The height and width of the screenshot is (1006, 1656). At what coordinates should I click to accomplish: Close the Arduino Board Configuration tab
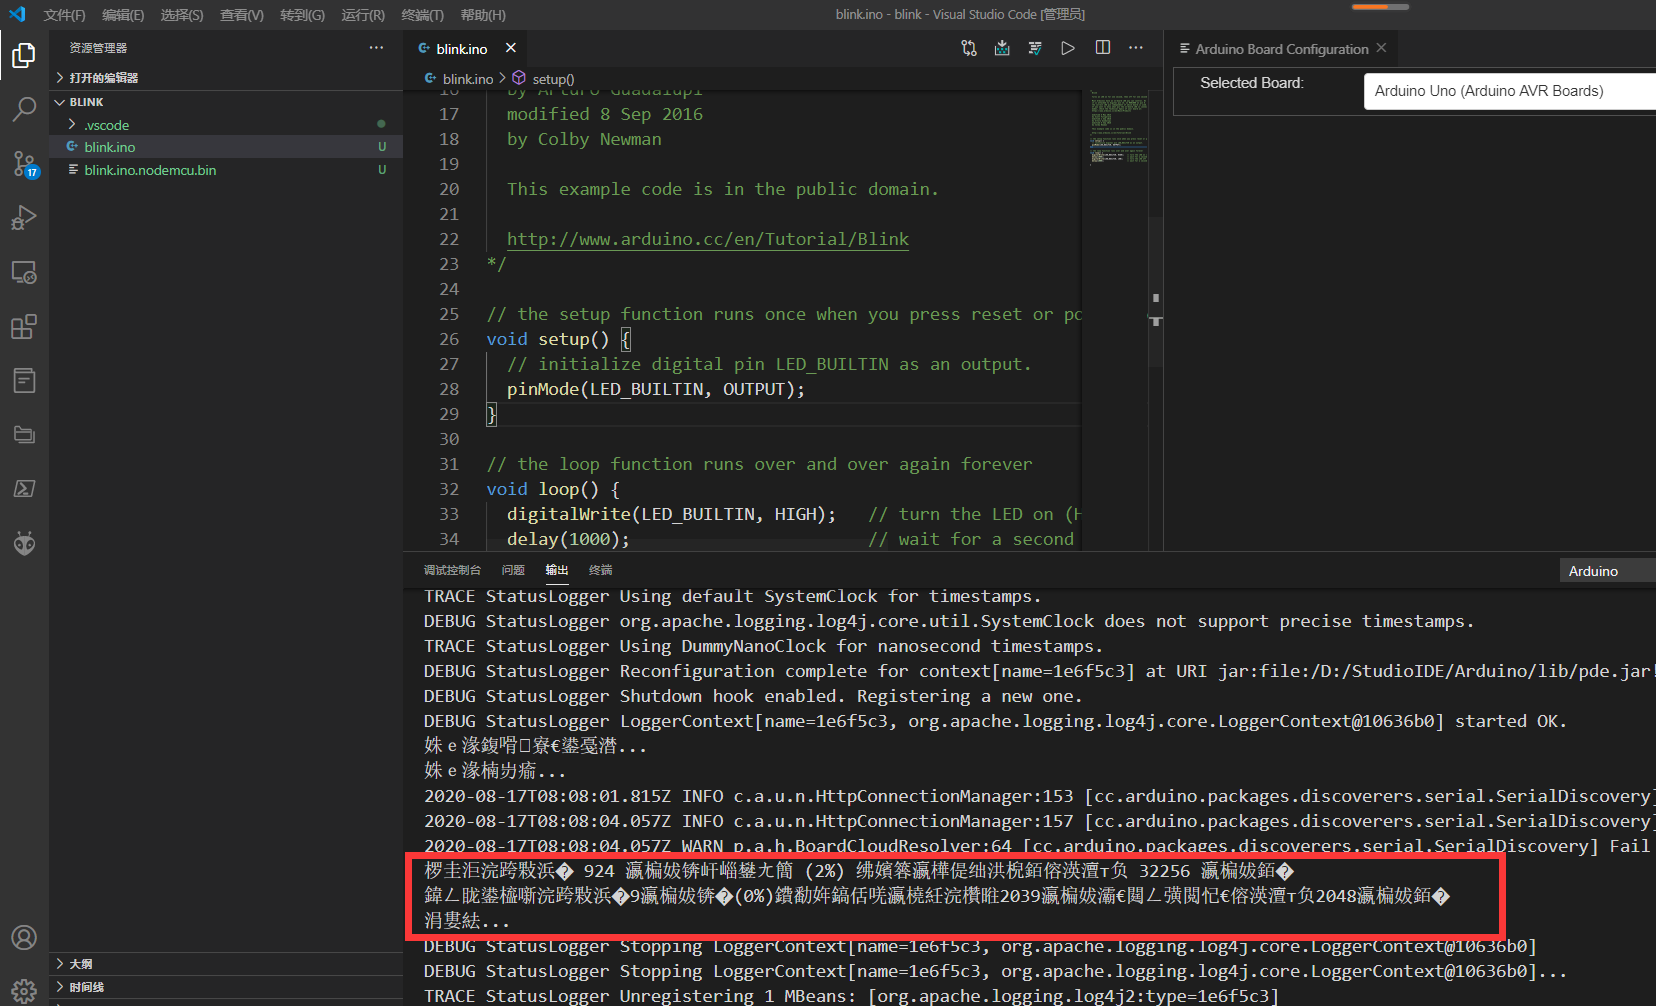[x=1382, y=48]
